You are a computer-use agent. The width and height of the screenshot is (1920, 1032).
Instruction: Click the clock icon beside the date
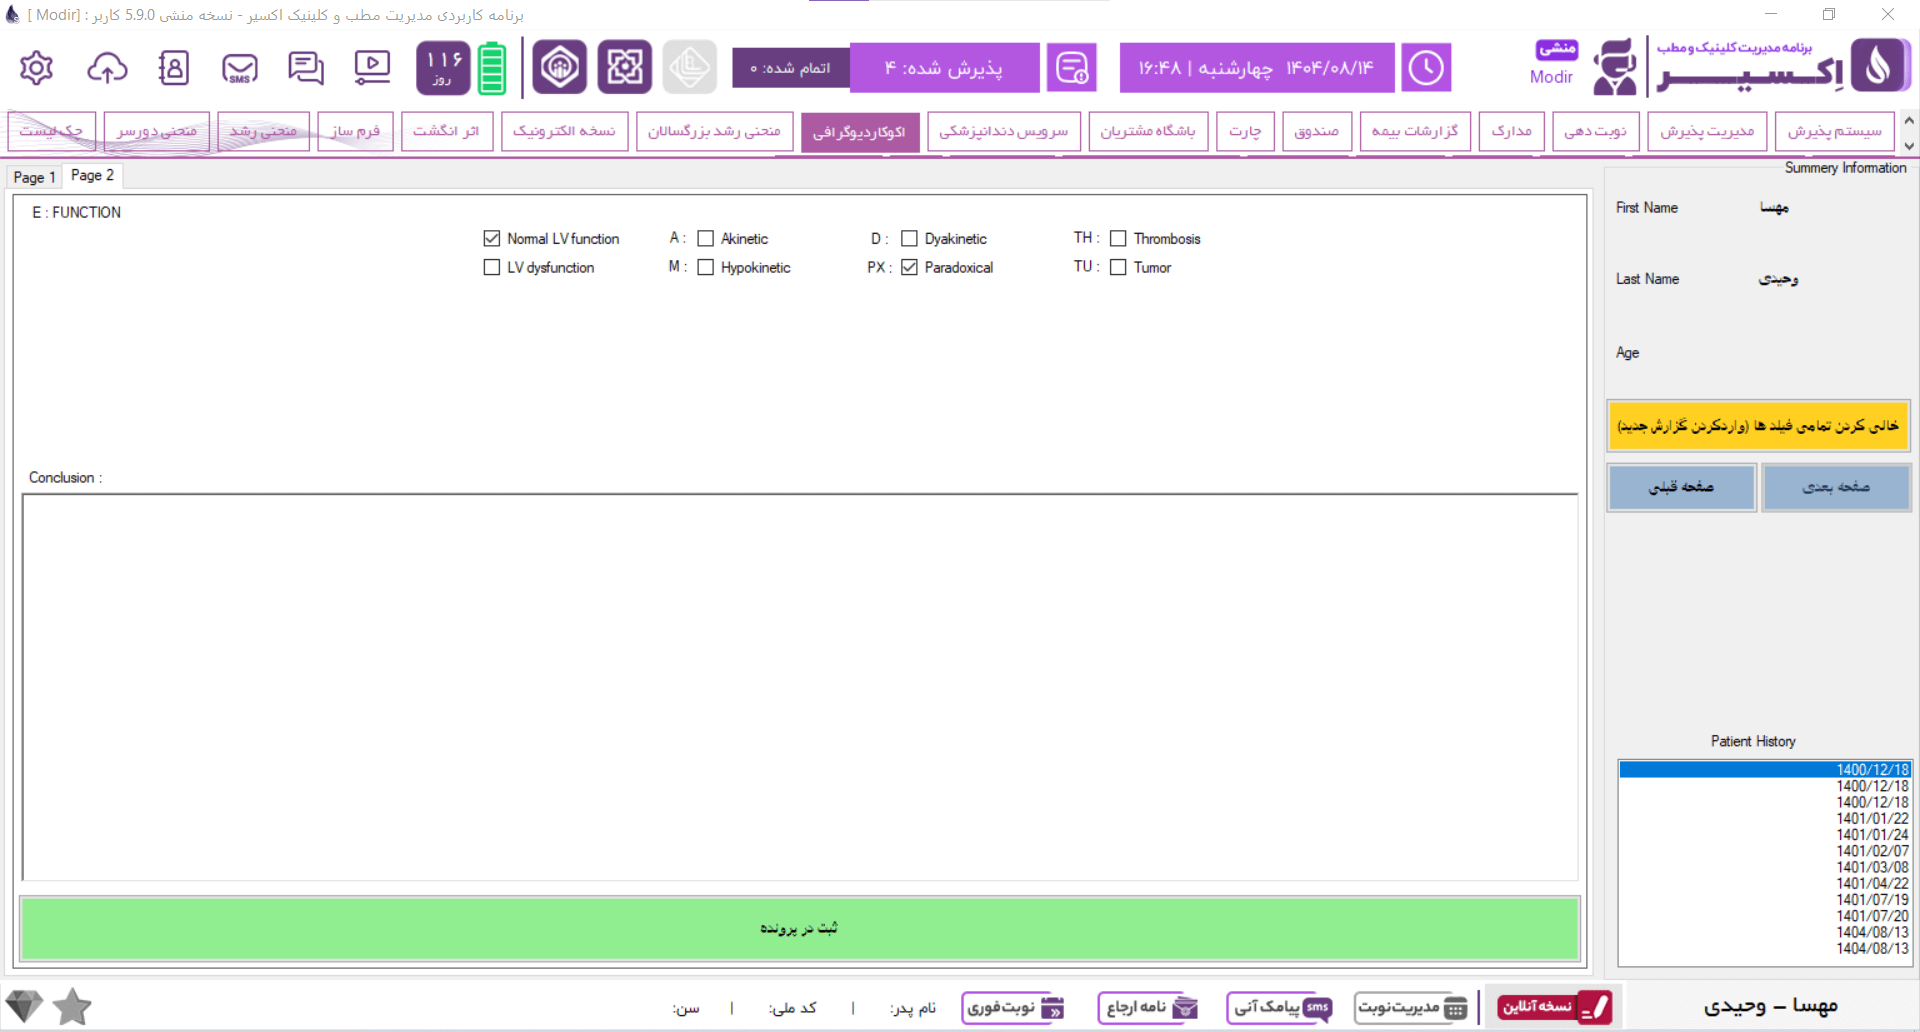(x=1425, y=68)
